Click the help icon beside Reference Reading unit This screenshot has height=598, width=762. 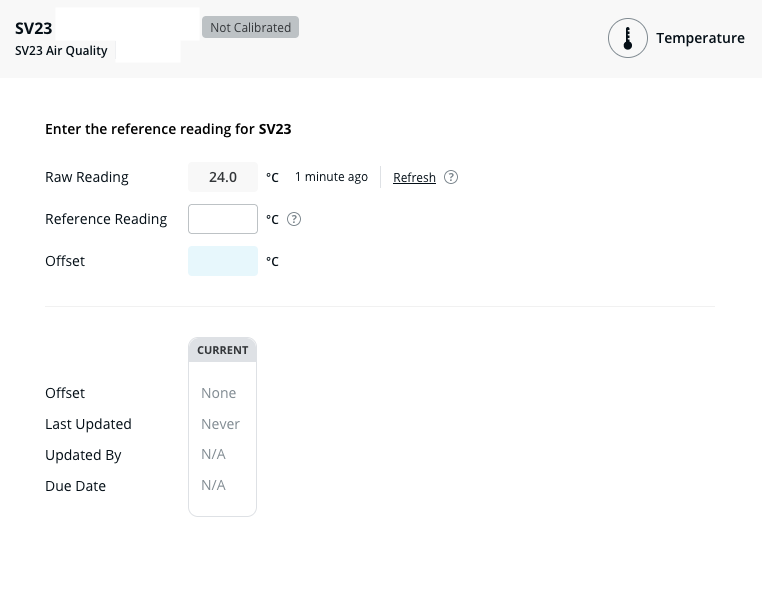click(x=294, y=219)
